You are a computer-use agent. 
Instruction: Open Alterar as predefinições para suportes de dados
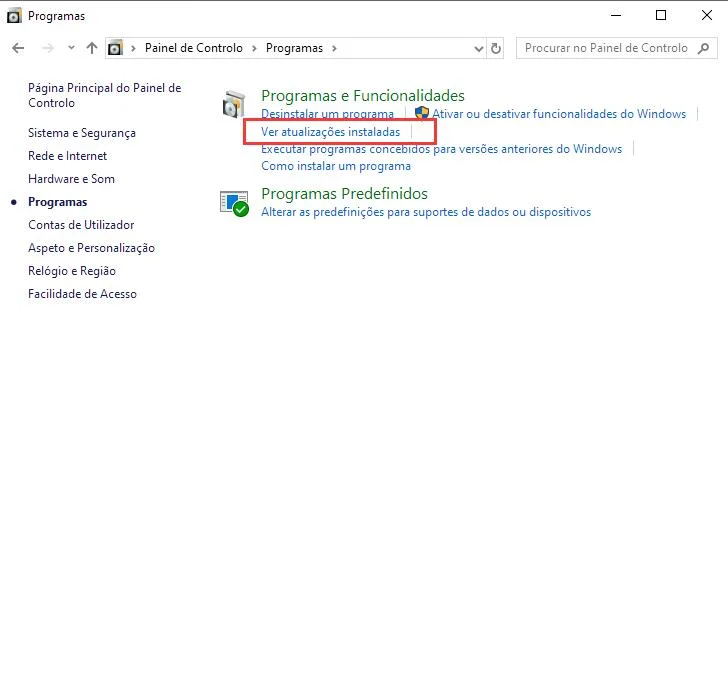coord(426,212)
